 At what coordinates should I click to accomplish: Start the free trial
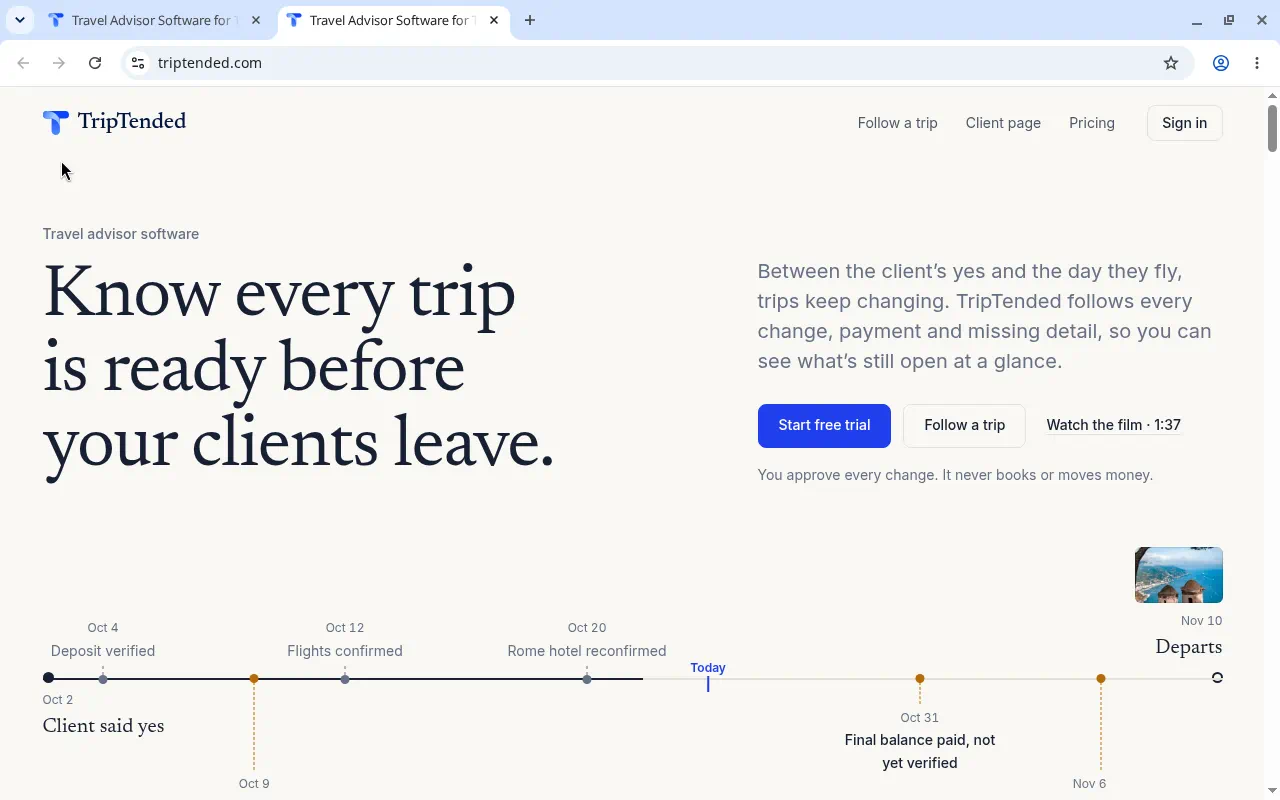pos(824,425)
